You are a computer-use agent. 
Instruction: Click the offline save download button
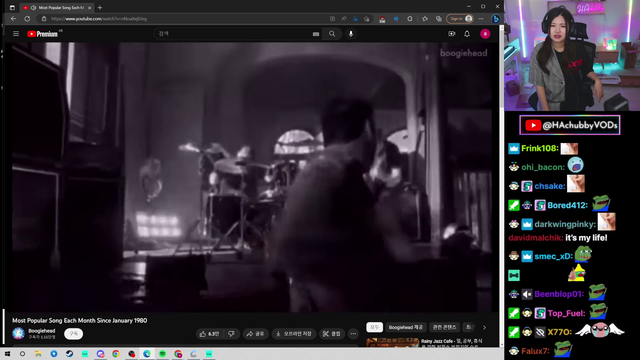tap(293, 334)
